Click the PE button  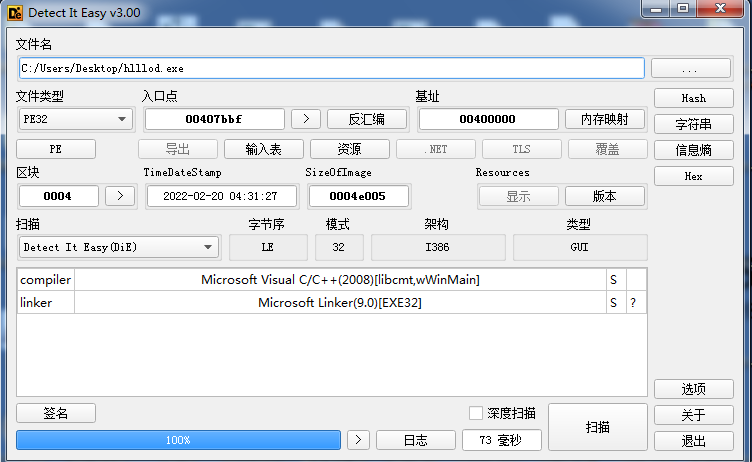click(x=56, y=149)
